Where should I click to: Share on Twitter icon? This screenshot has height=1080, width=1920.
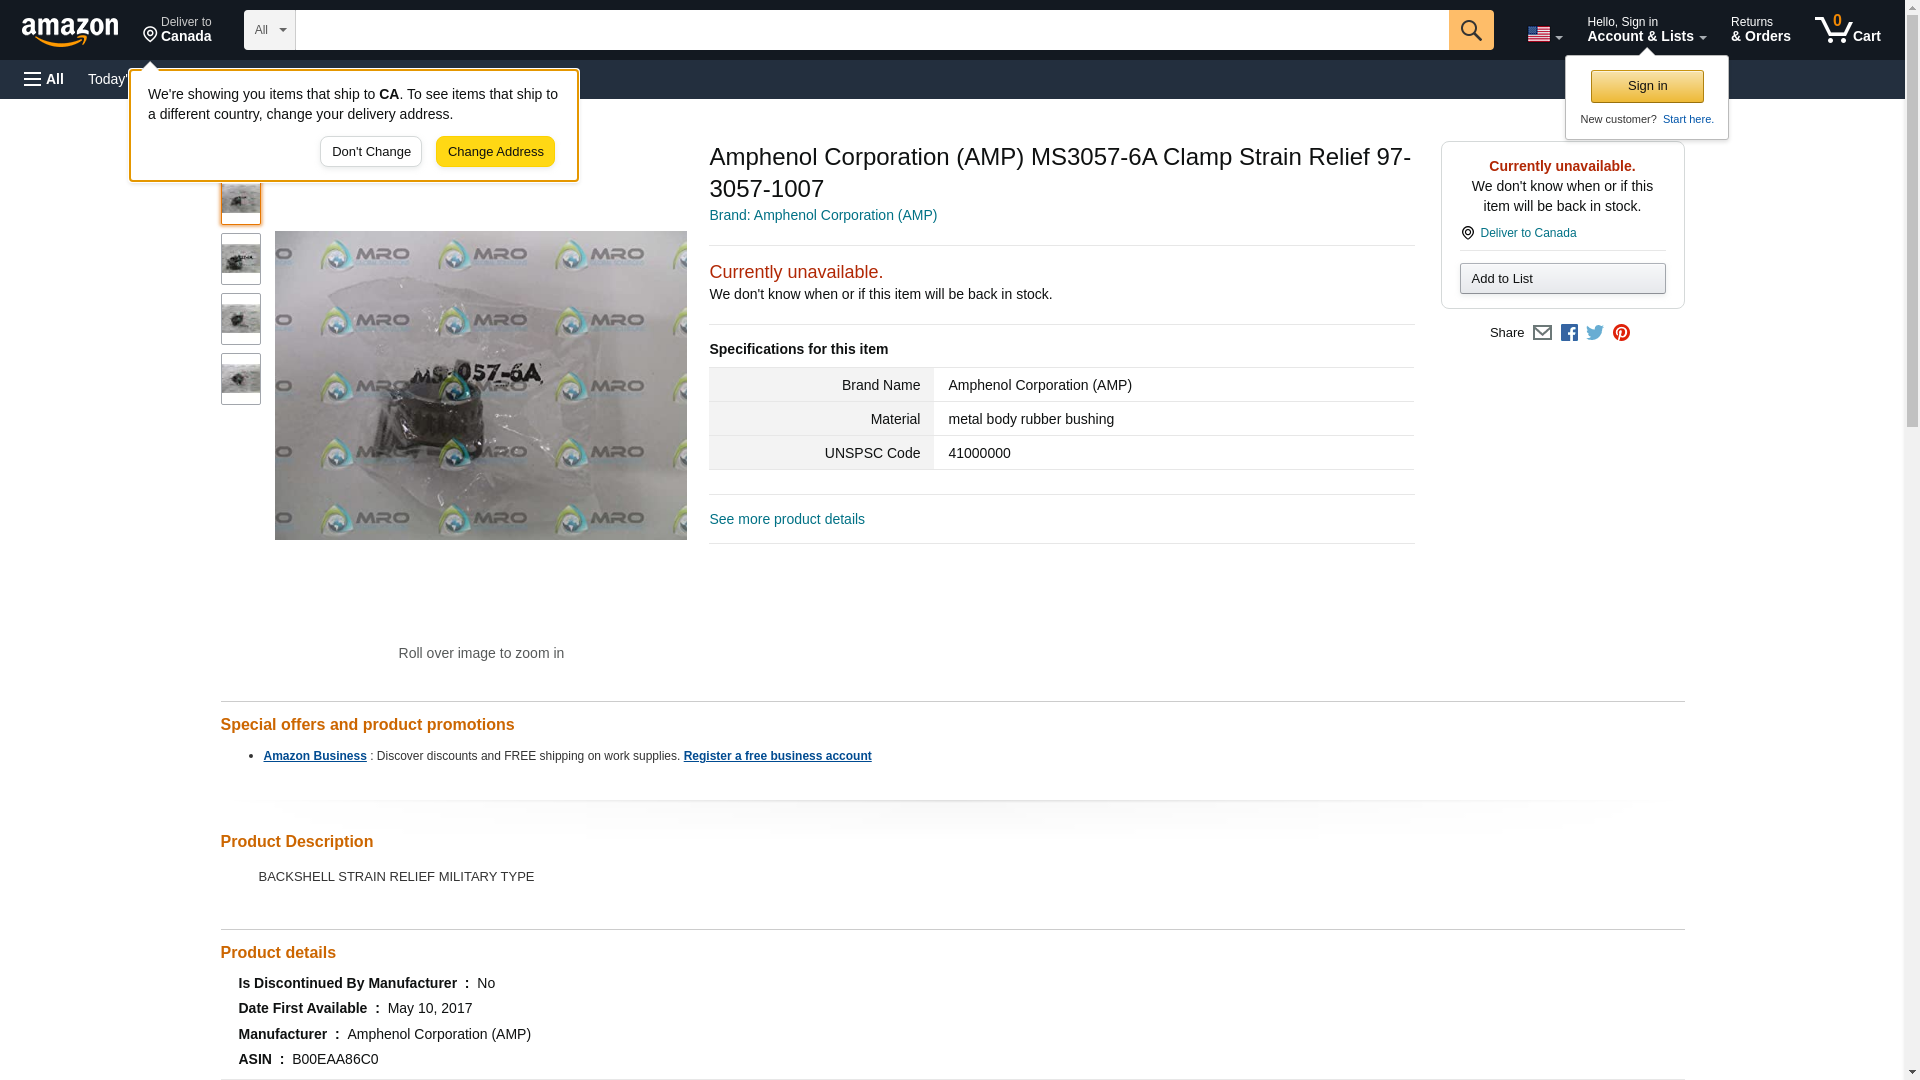(x=1595, y=333)
